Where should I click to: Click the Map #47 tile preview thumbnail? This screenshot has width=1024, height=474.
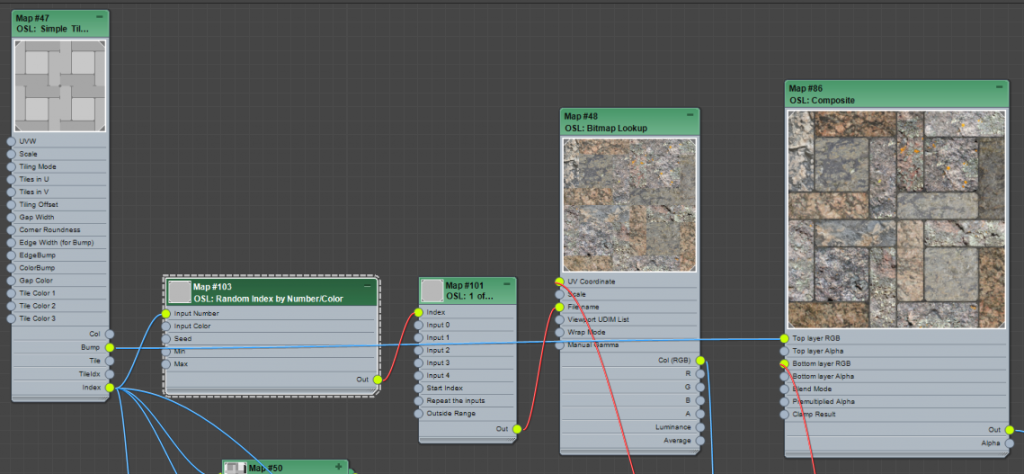[x=59, y=86]
